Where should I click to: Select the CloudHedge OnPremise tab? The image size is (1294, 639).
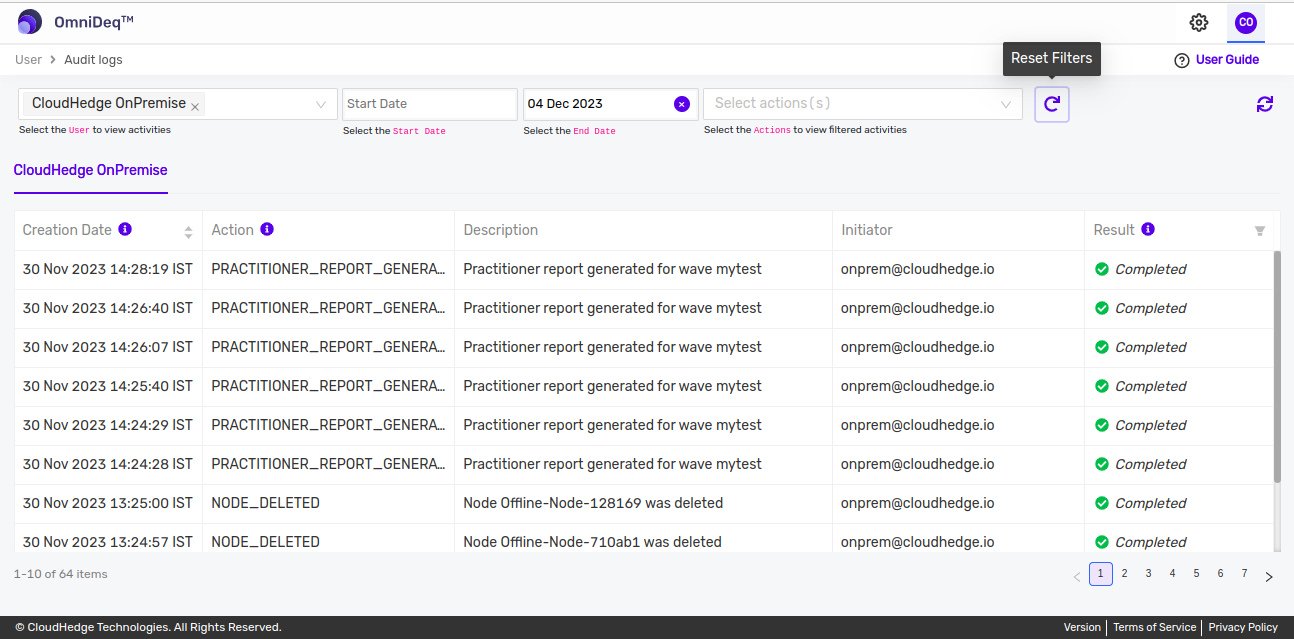point(90,170)
